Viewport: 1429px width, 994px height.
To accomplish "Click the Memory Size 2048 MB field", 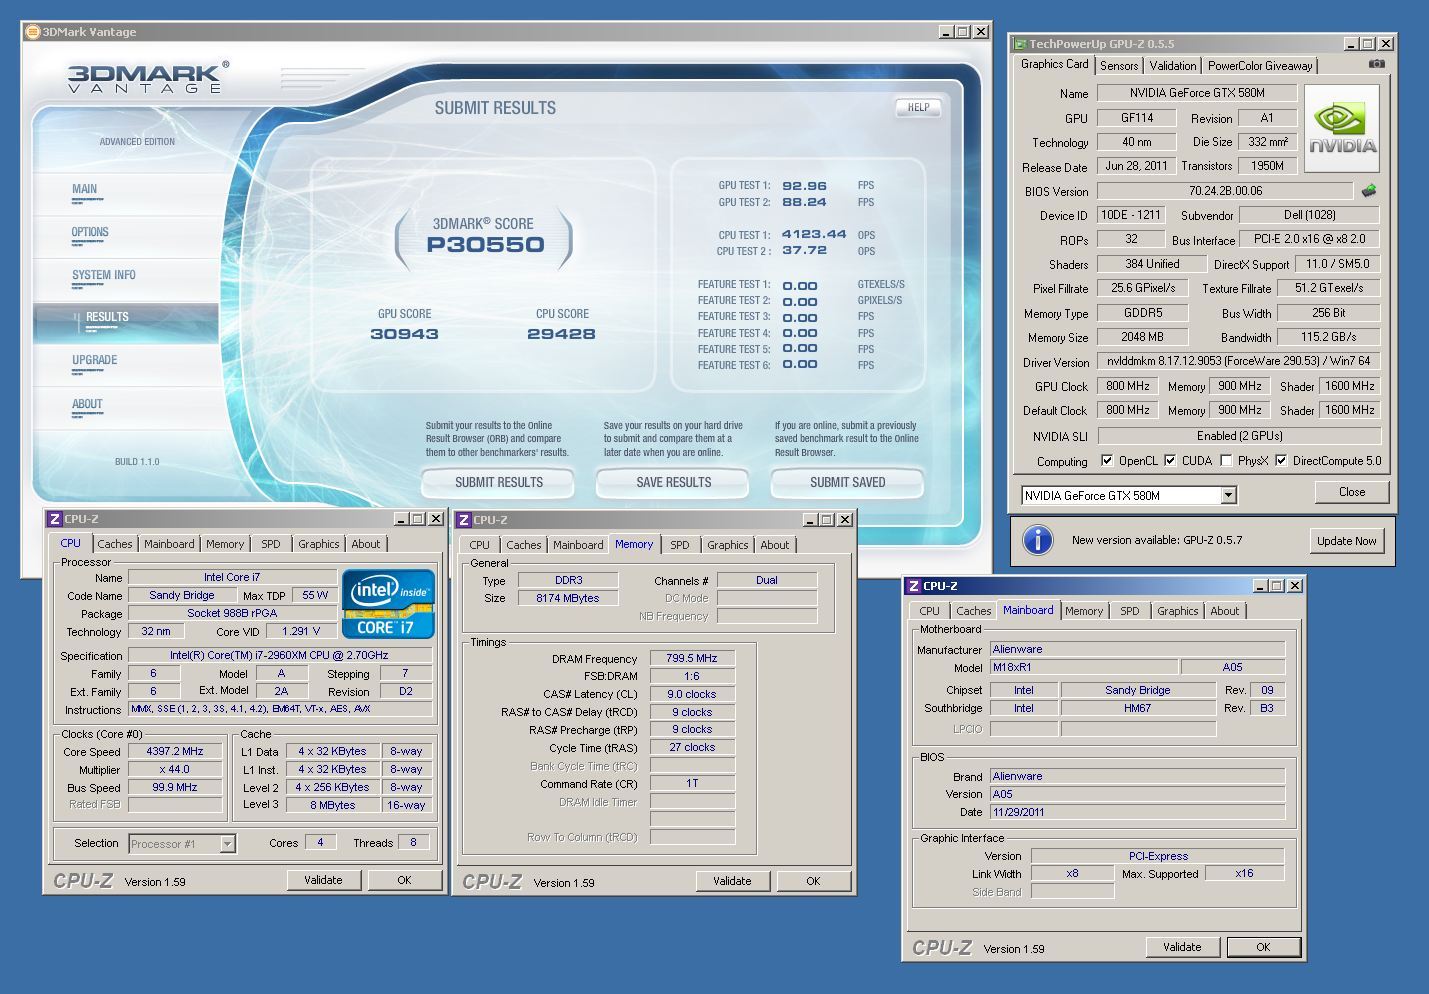I will (1142, 337).
